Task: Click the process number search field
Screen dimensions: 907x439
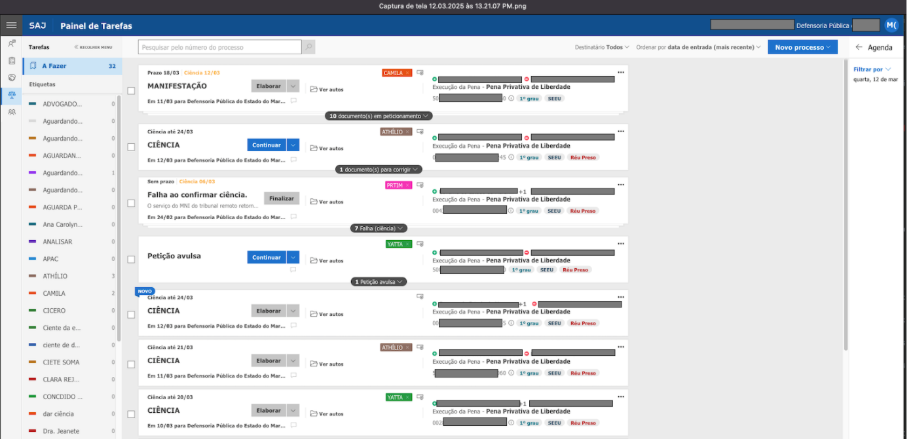Action: [219, 46]
